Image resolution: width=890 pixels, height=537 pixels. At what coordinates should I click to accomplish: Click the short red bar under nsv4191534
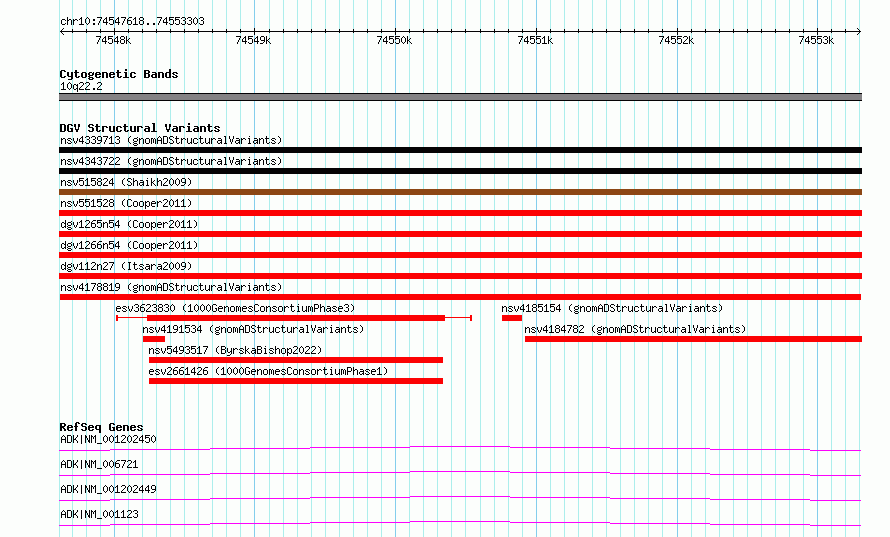[x=154, y=339]
